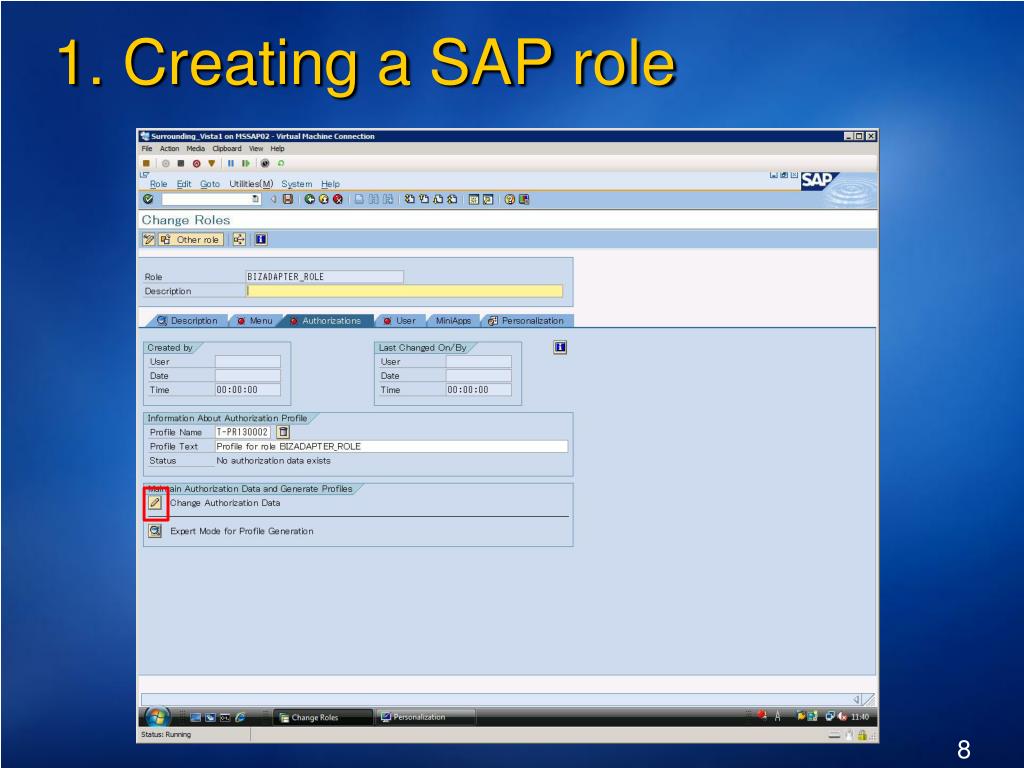Open the Clipboard menu

pyautogui.click(x=227, y=149)
